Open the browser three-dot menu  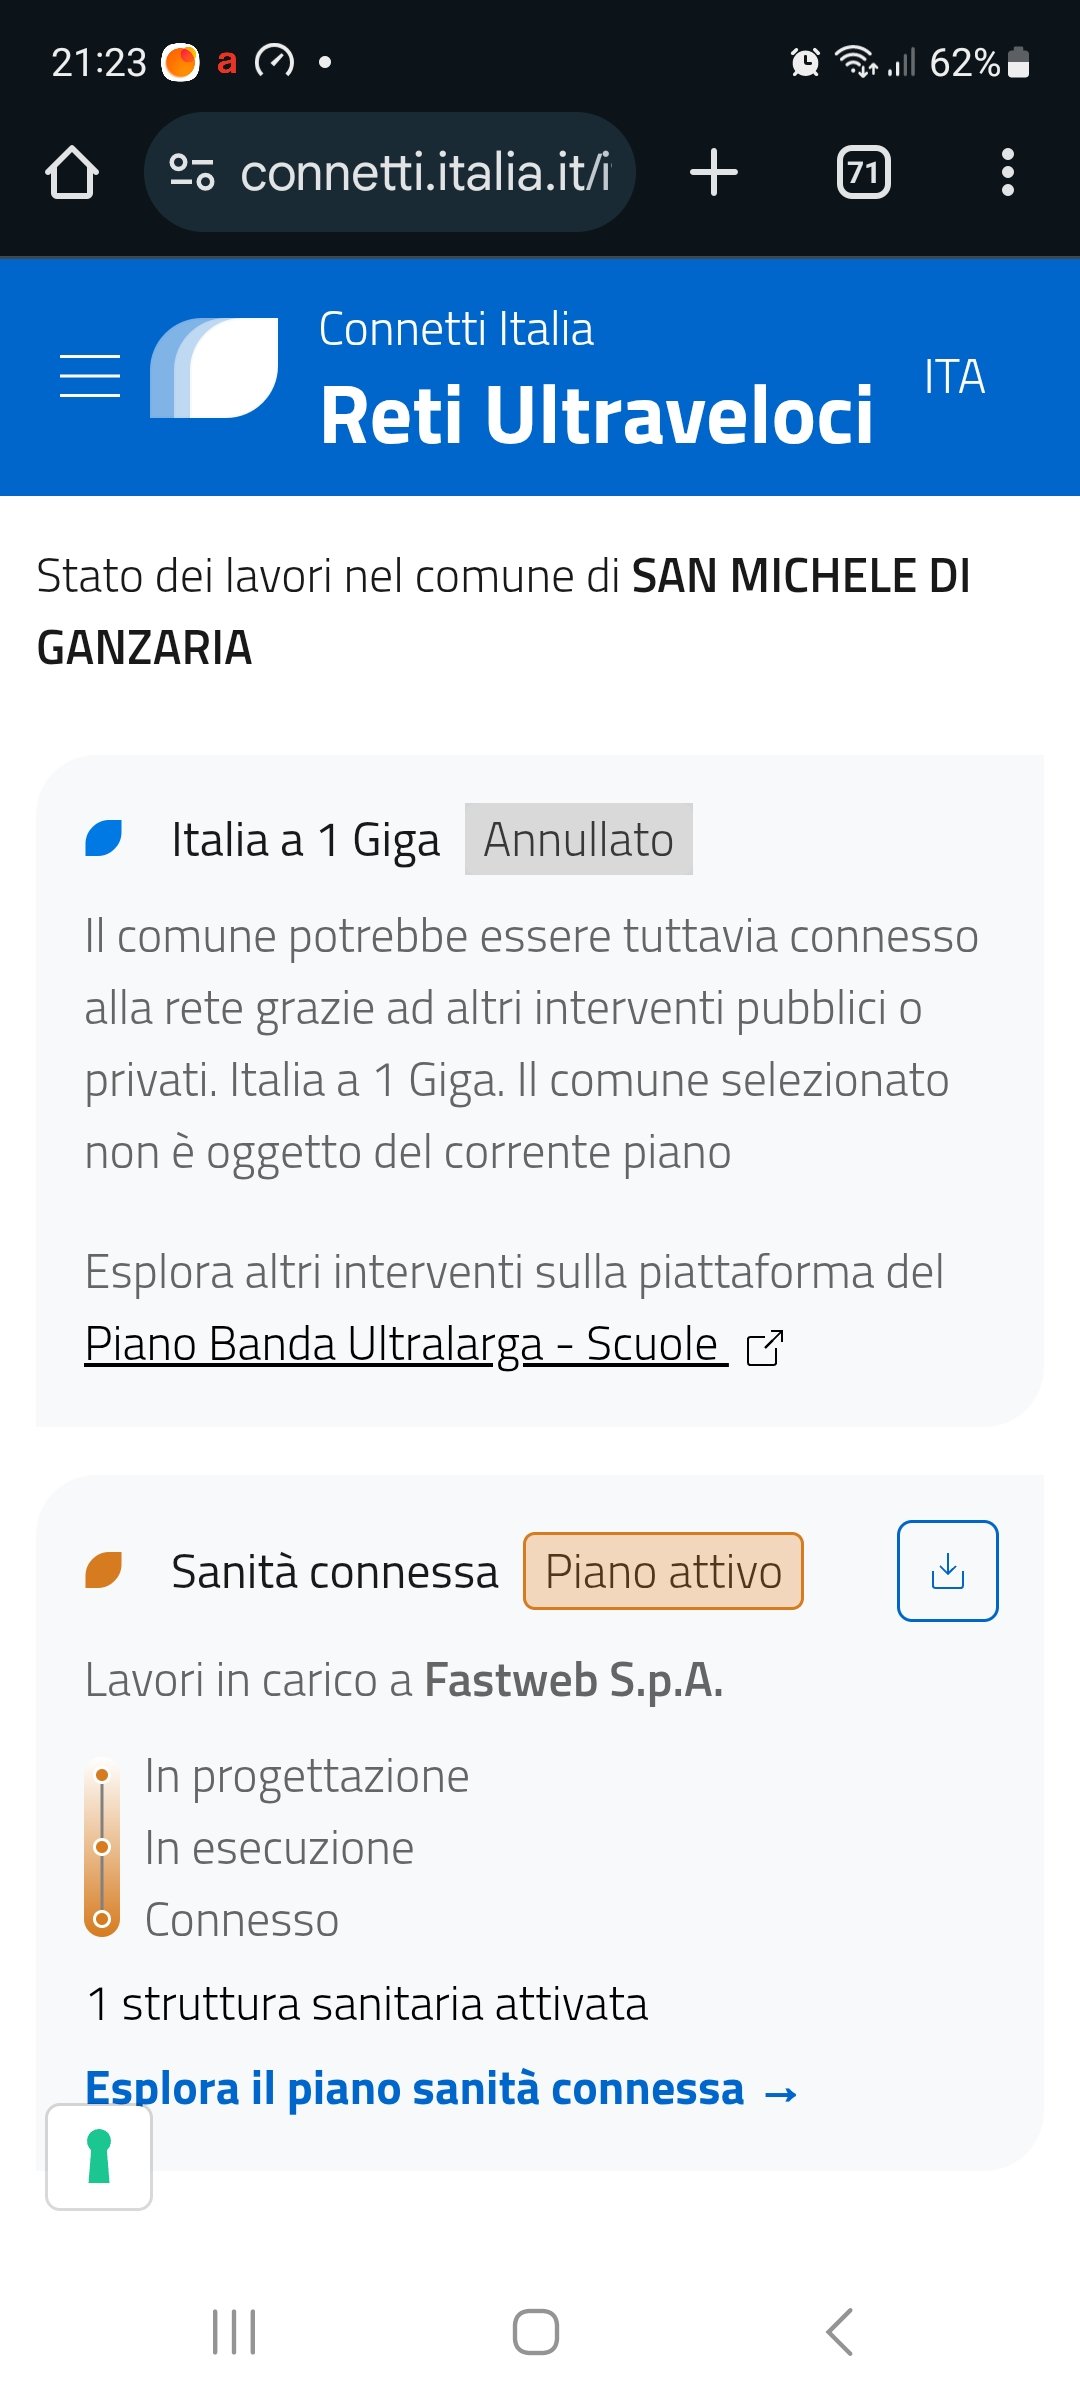1007,172
